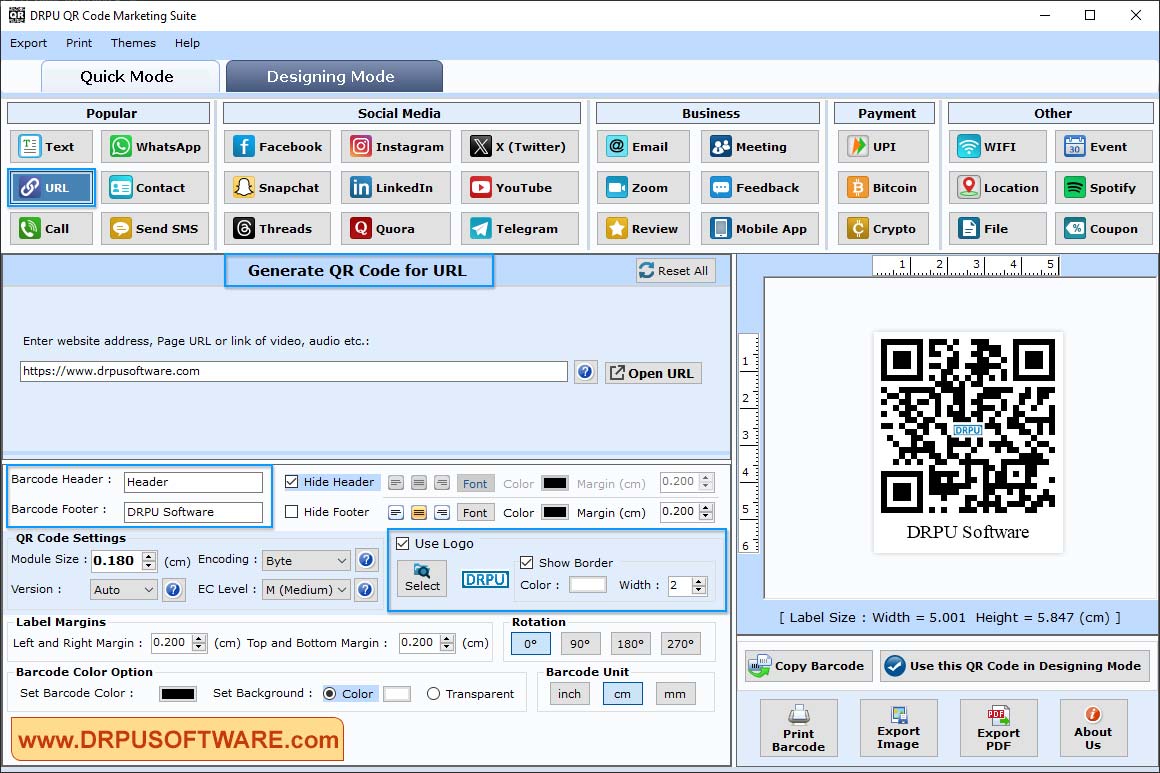Select the WIFI QR code type
This screenshot has height=773, width=1160.
998,146
